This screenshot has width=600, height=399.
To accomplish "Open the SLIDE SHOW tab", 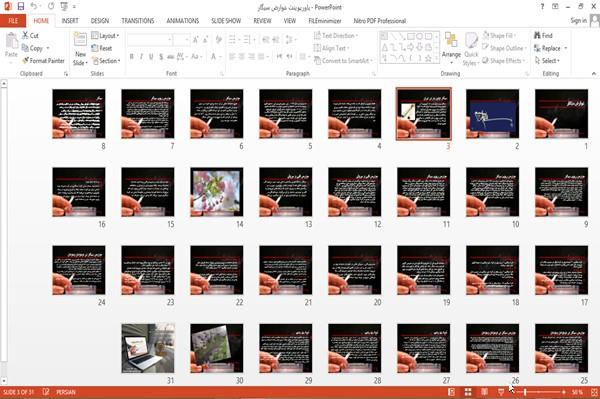I will 226,21.
